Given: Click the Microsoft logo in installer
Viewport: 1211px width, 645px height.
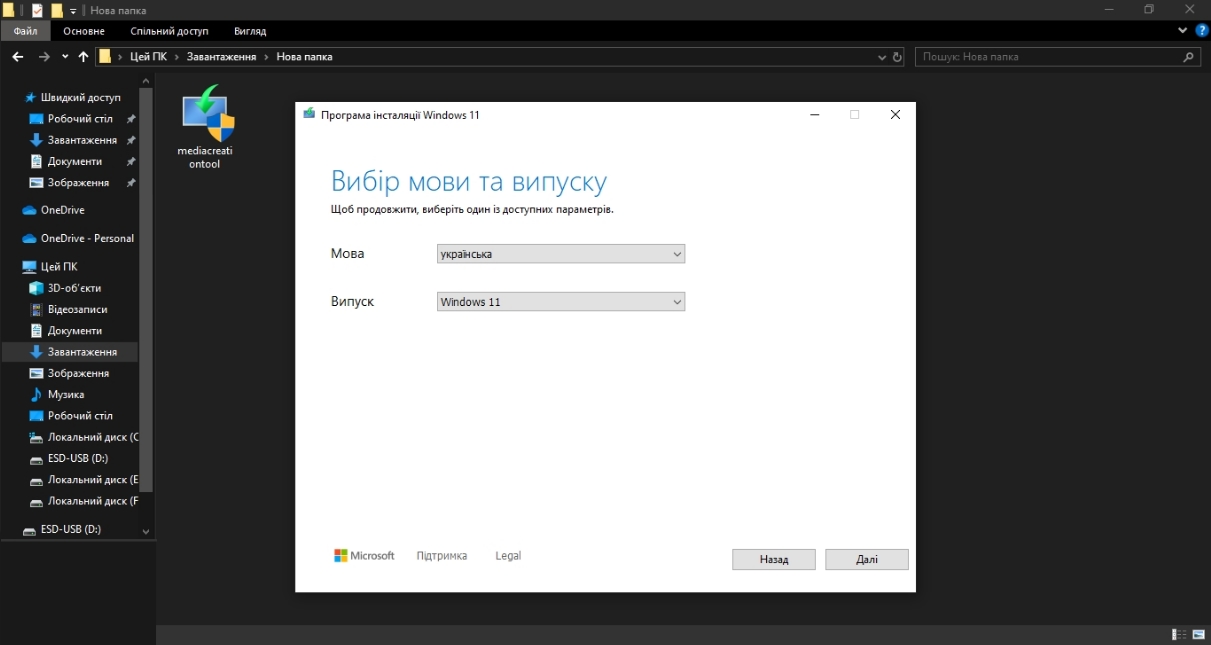Looking at the screenshot, I should pos(364,556).
